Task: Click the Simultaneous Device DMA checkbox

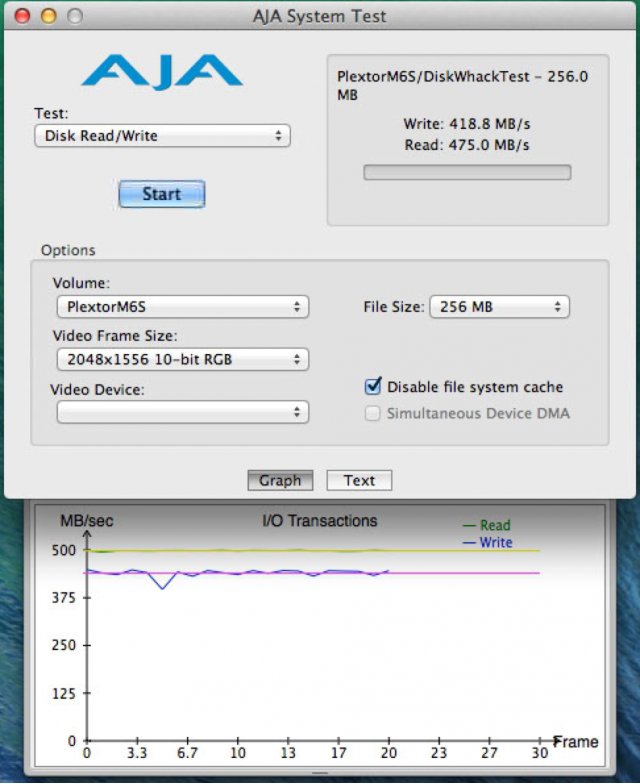Action: (x=372, y=414)
